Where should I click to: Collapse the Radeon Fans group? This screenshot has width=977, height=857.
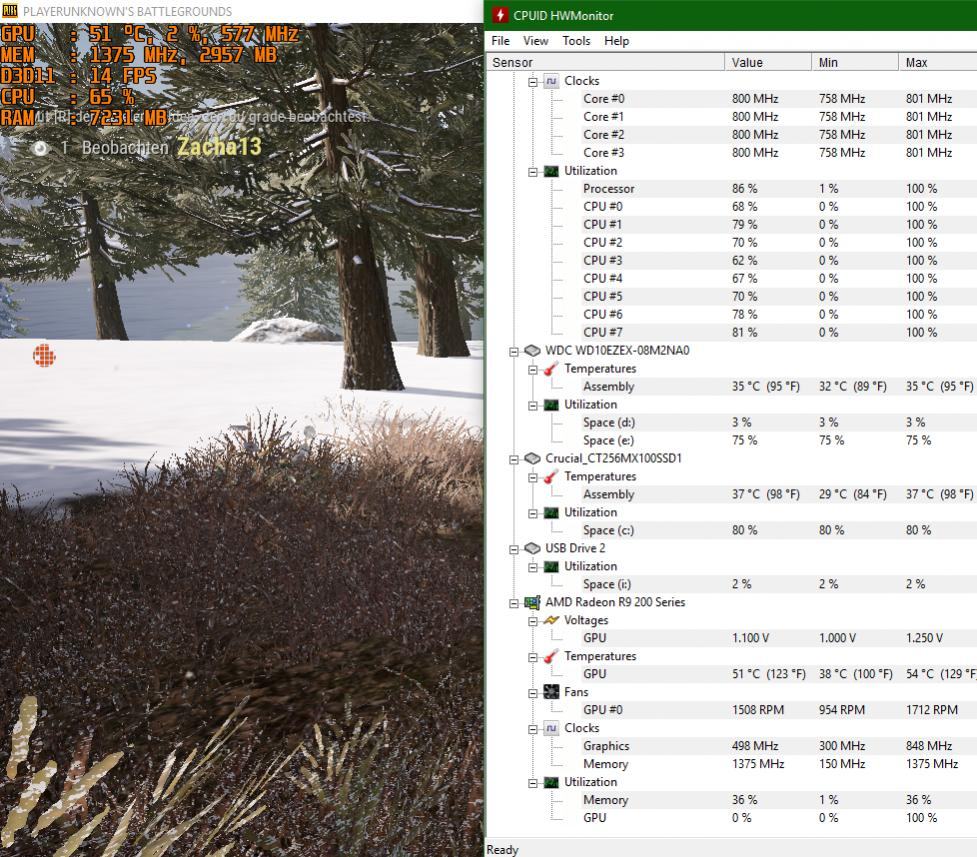(x=533, y=693)
